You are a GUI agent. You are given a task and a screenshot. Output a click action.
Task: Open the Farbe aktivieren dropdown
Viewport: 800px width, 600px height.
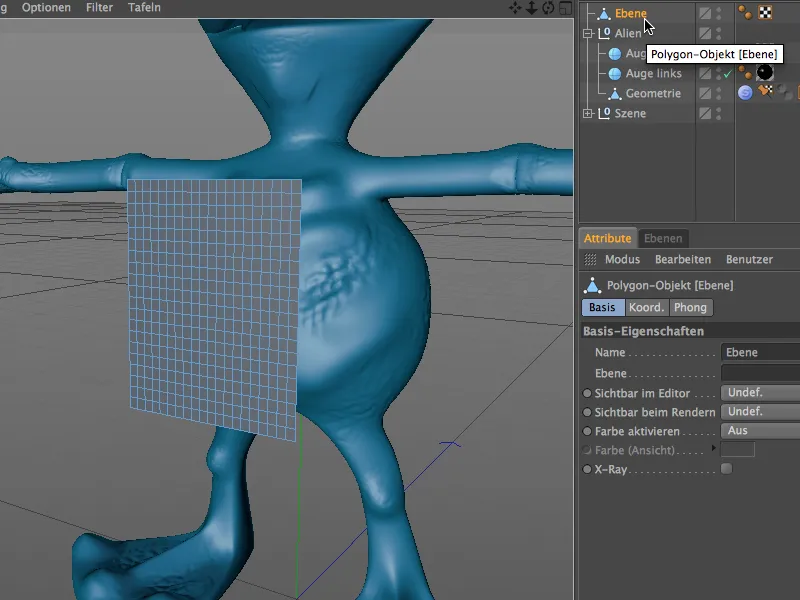[x=760, y=431]
